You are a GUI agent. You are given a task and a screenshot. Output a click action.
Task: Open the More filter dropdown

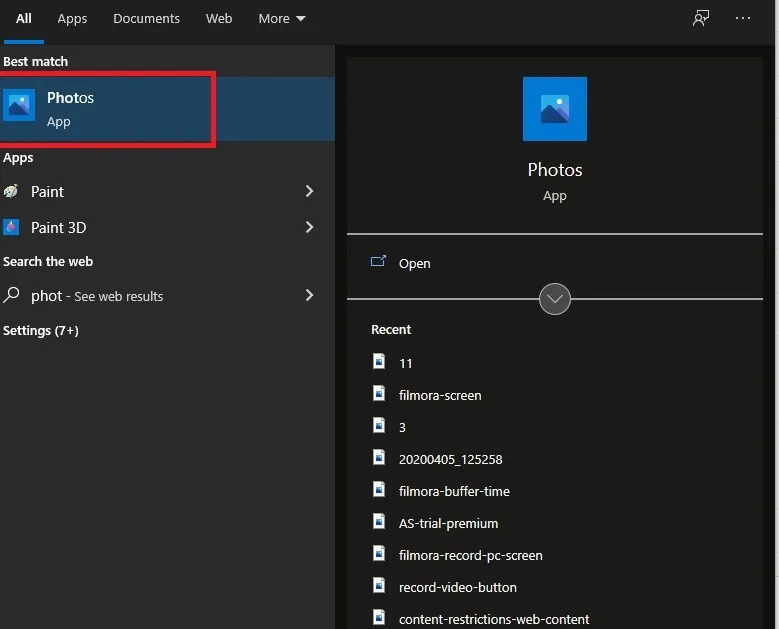[282, 19]
